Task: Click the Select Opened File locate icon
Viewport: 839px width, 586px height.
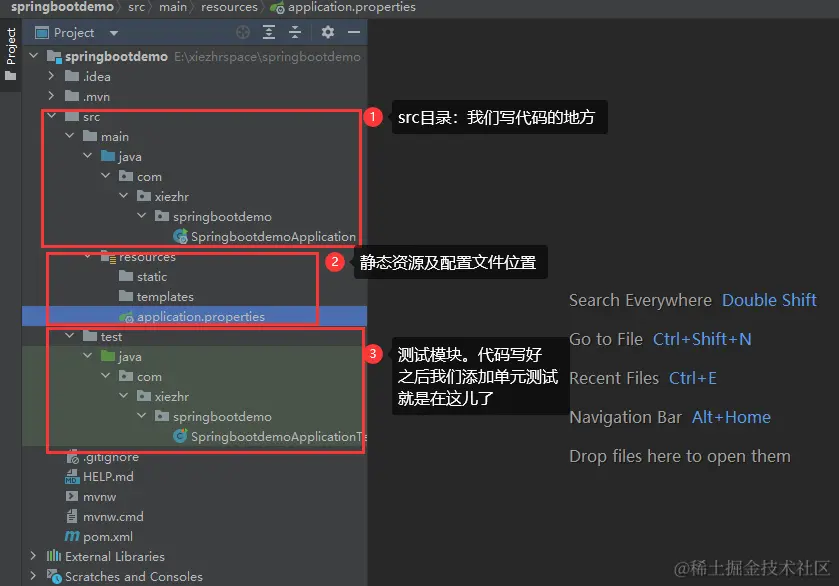Action: click(243, 33)
